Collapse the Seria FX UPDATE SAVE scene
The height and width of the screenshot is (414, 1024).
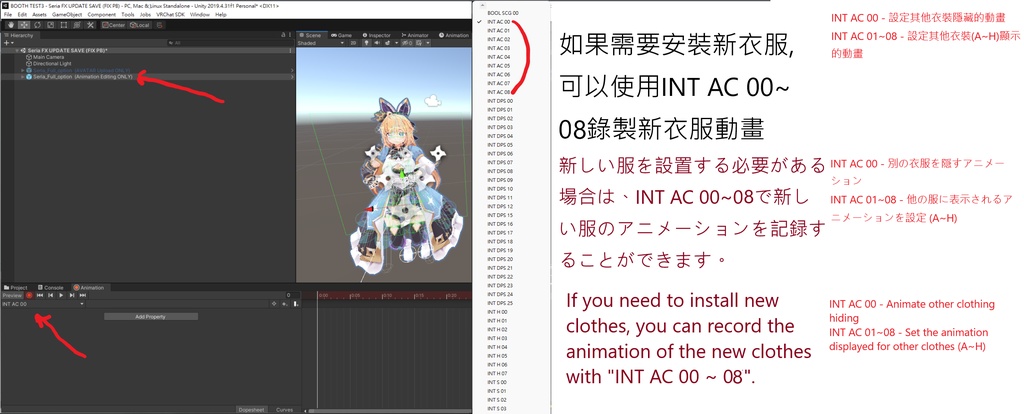pos(17,50)
